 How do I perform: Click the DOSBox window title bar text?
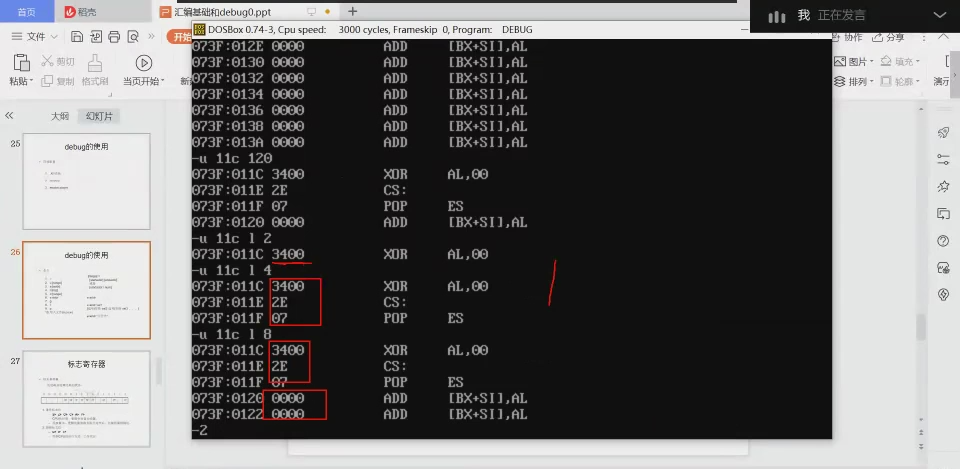370,29
